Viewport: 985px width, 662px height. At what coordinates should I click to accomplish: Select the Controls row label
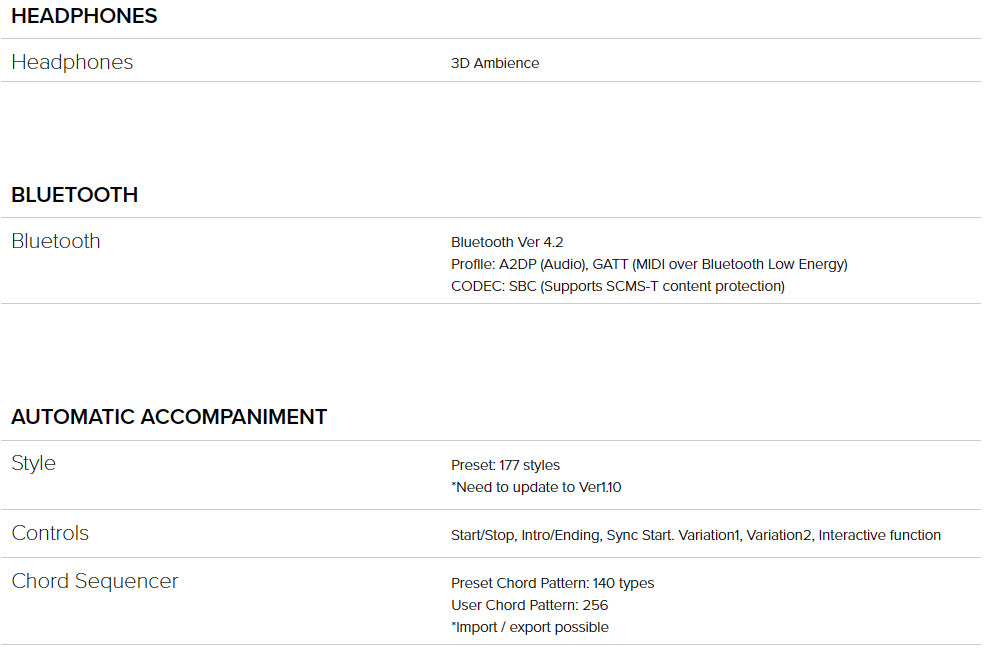[50, 533]
